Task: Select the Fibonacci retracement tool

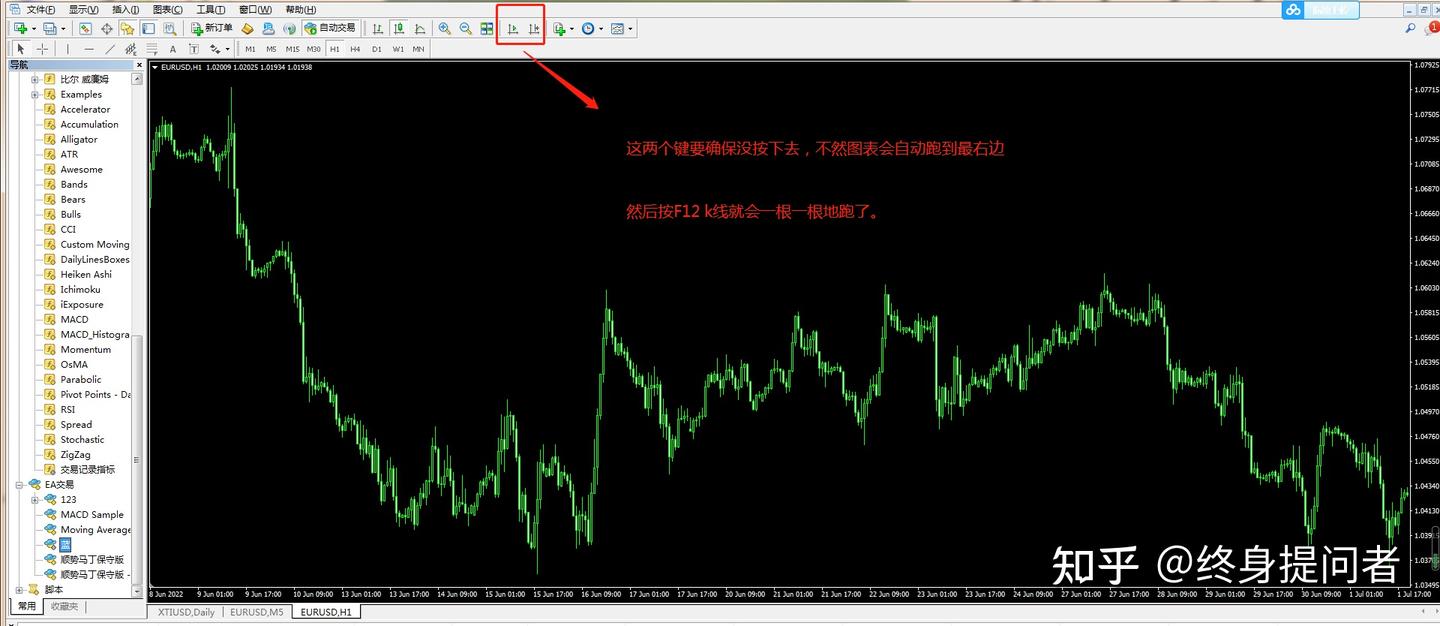Action: point(152,48)
